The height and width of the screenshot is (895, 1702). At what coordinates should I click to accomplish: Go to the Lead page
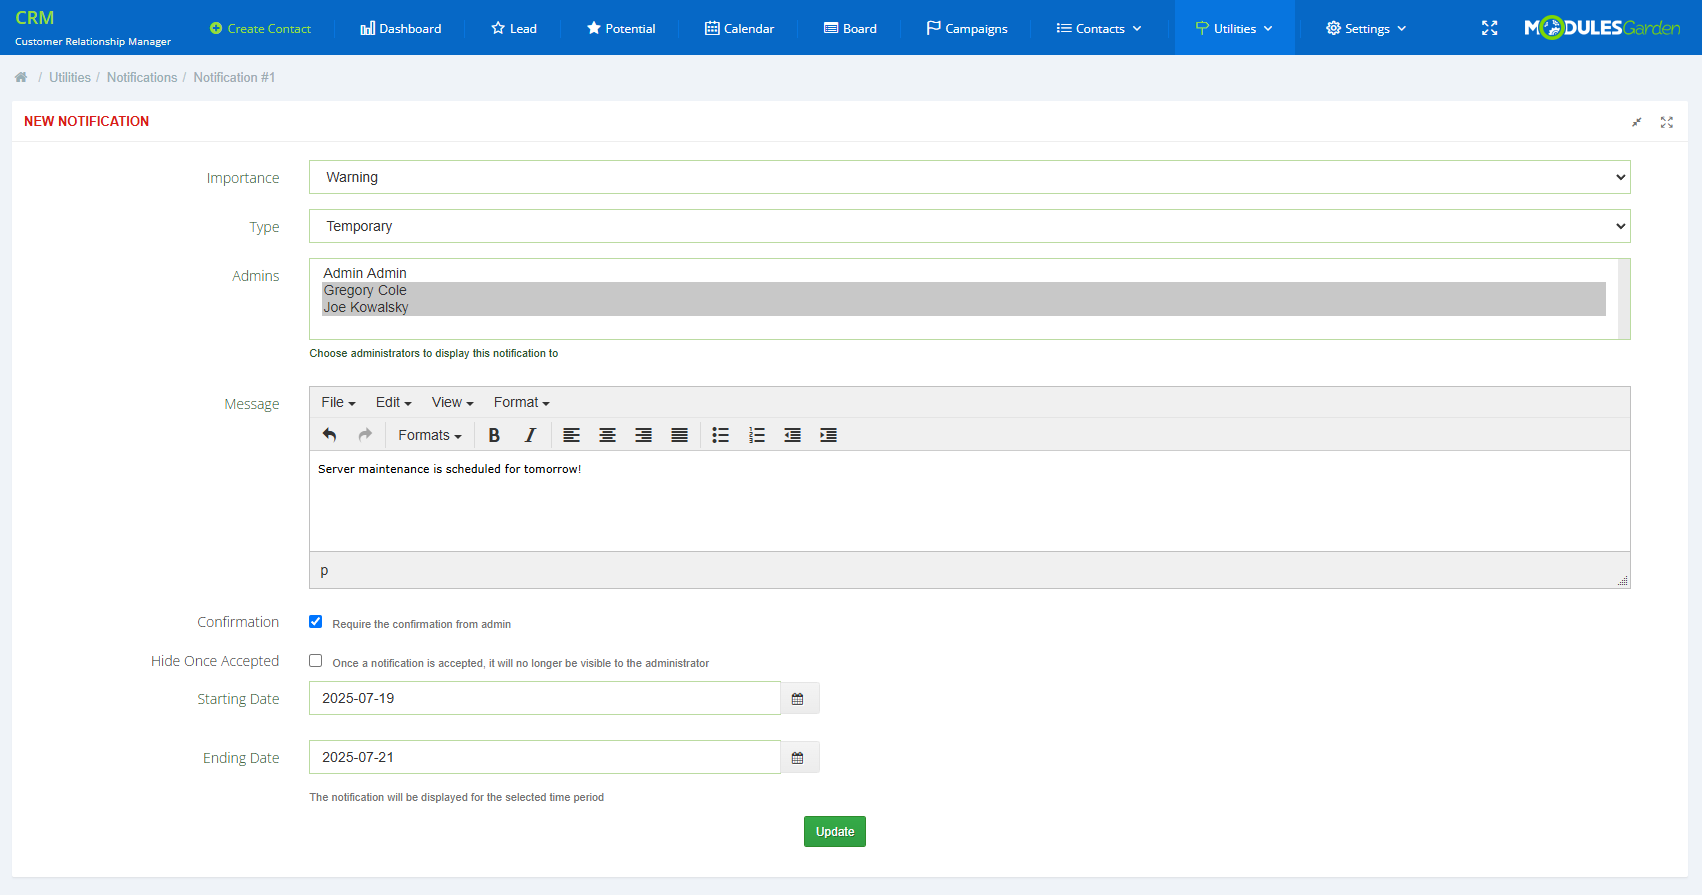click(514, 28)
